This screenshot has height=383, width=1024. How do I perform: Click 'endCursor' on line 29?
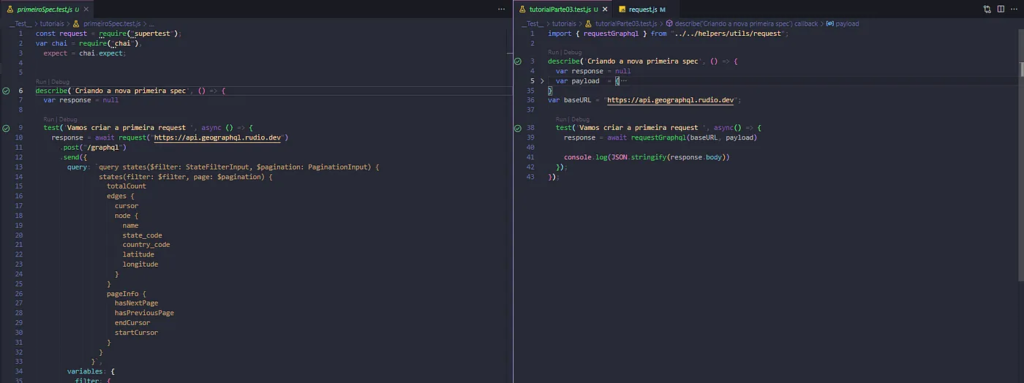(133, 323)
